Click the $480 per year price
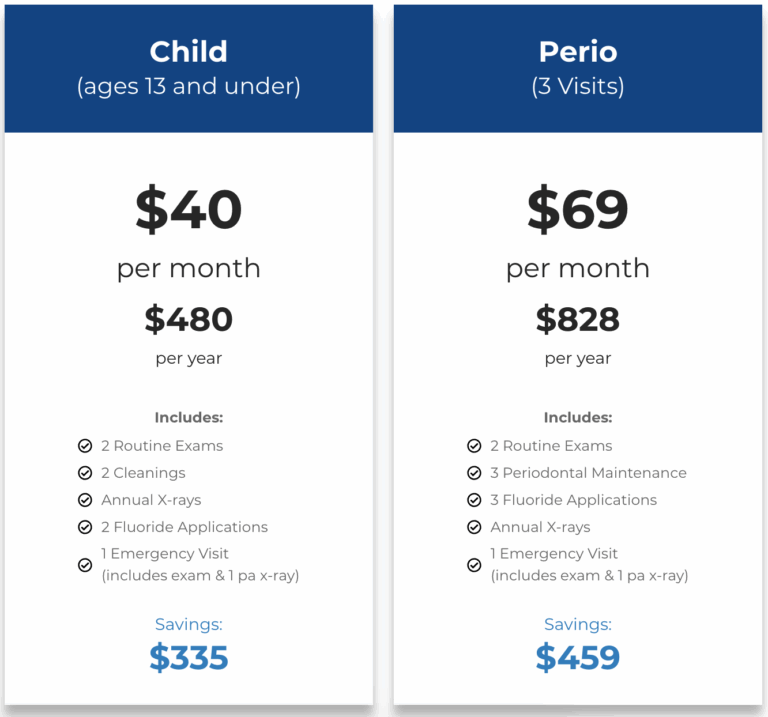768x717 pixels. click(x=189, y=319)
